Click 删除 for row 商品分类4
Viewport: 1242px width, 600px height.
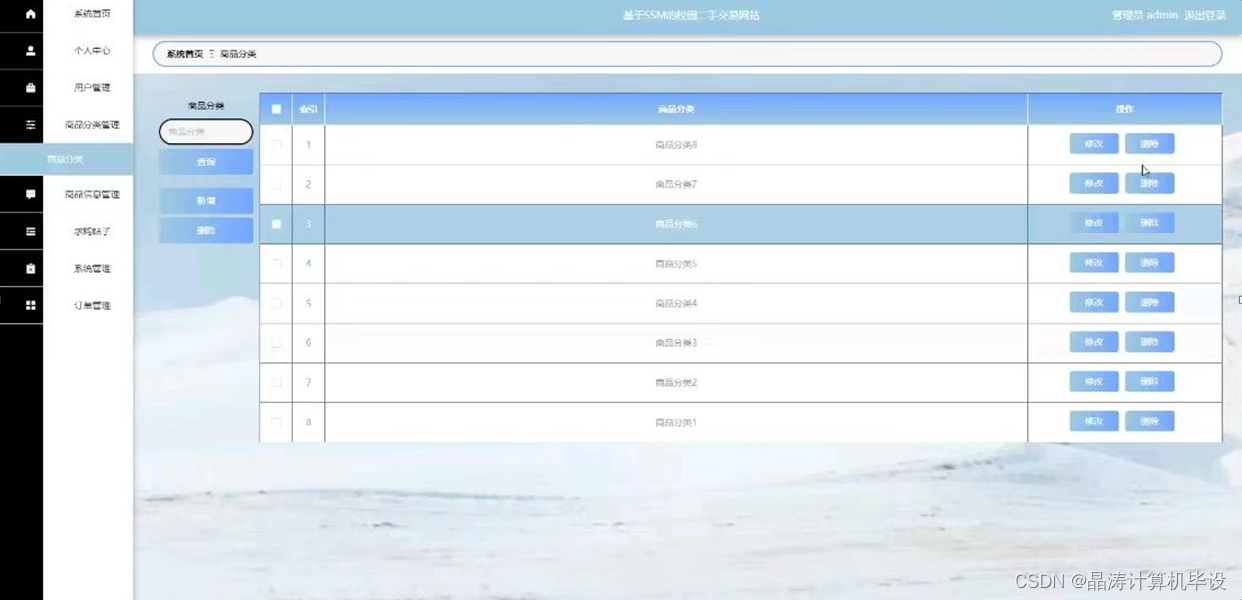pyautogui.click(x=1149, y=302)
